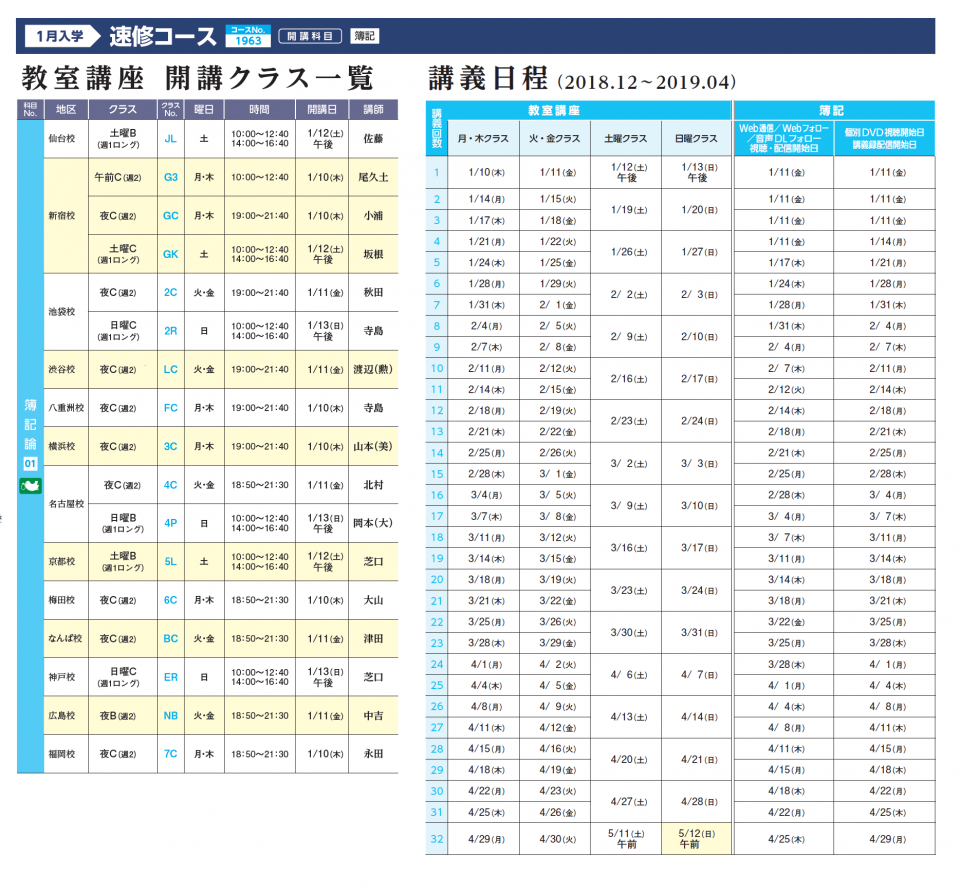Viewport: 960px width, 892px height.
Task: Click class code NB for 広島校
Action: coord(171,715)
